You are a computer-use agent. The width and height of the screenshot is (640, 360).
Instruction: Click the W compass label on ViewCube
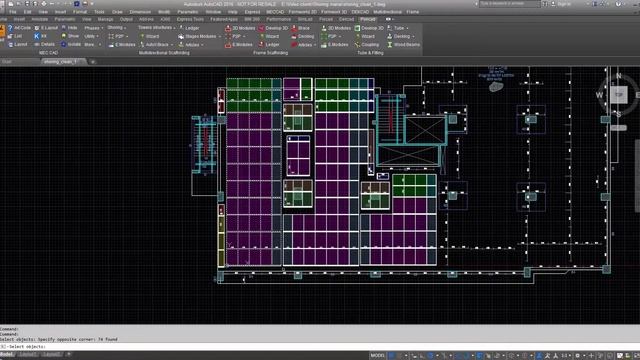tap(599, 95)
